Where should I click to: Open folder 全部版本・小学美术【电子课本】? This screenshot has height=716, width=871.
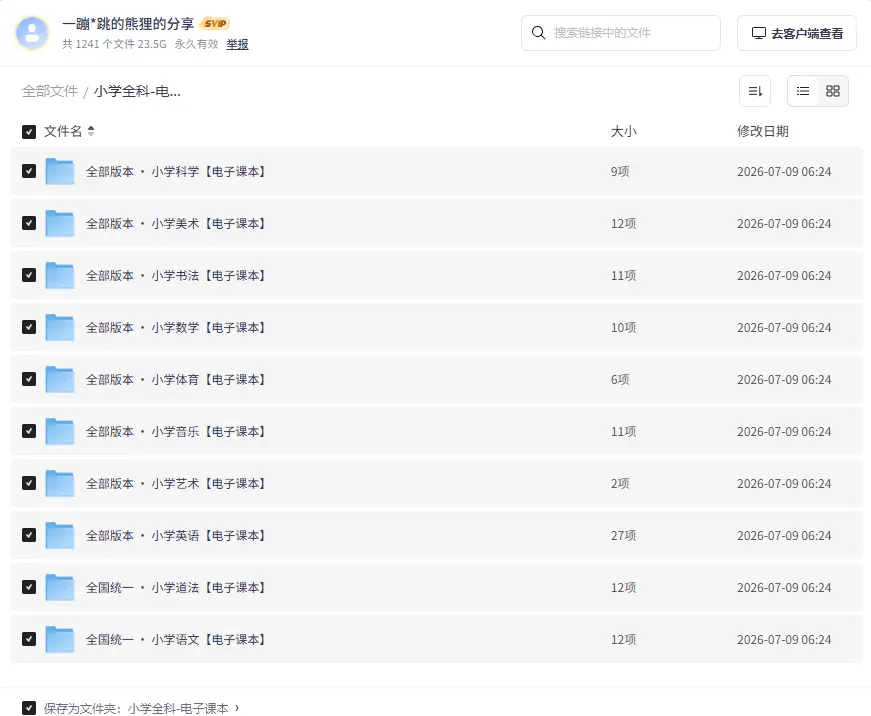click(x=176, y=223)
